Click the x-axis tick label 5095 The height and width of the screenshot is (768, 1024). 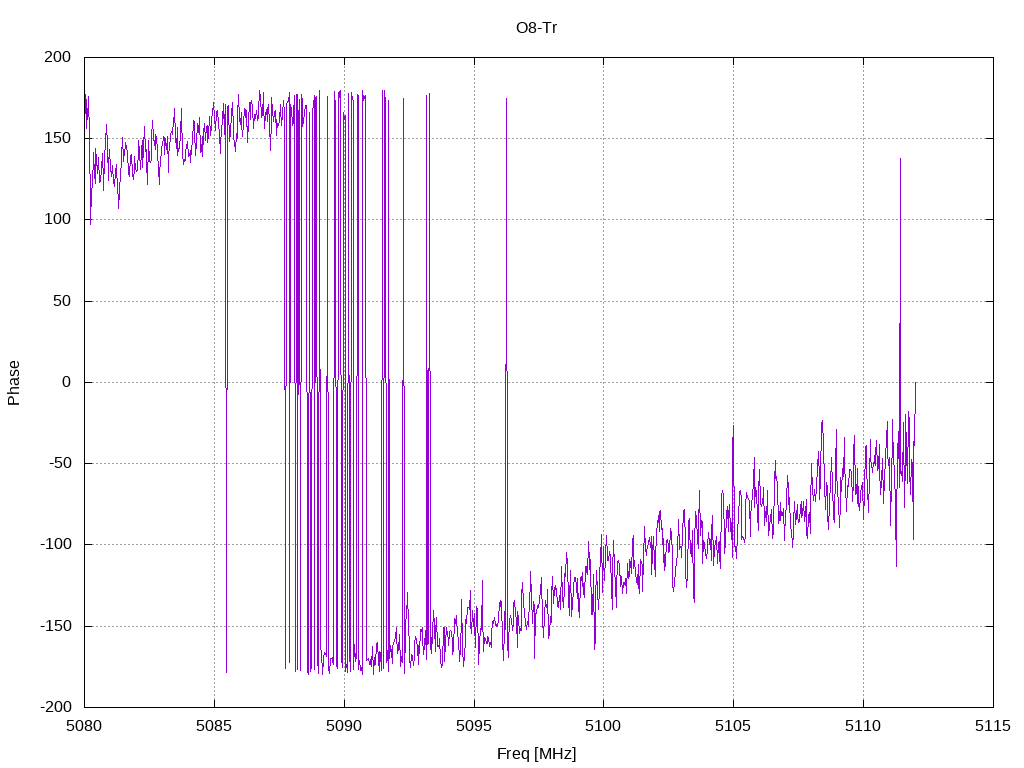[473, 726]
